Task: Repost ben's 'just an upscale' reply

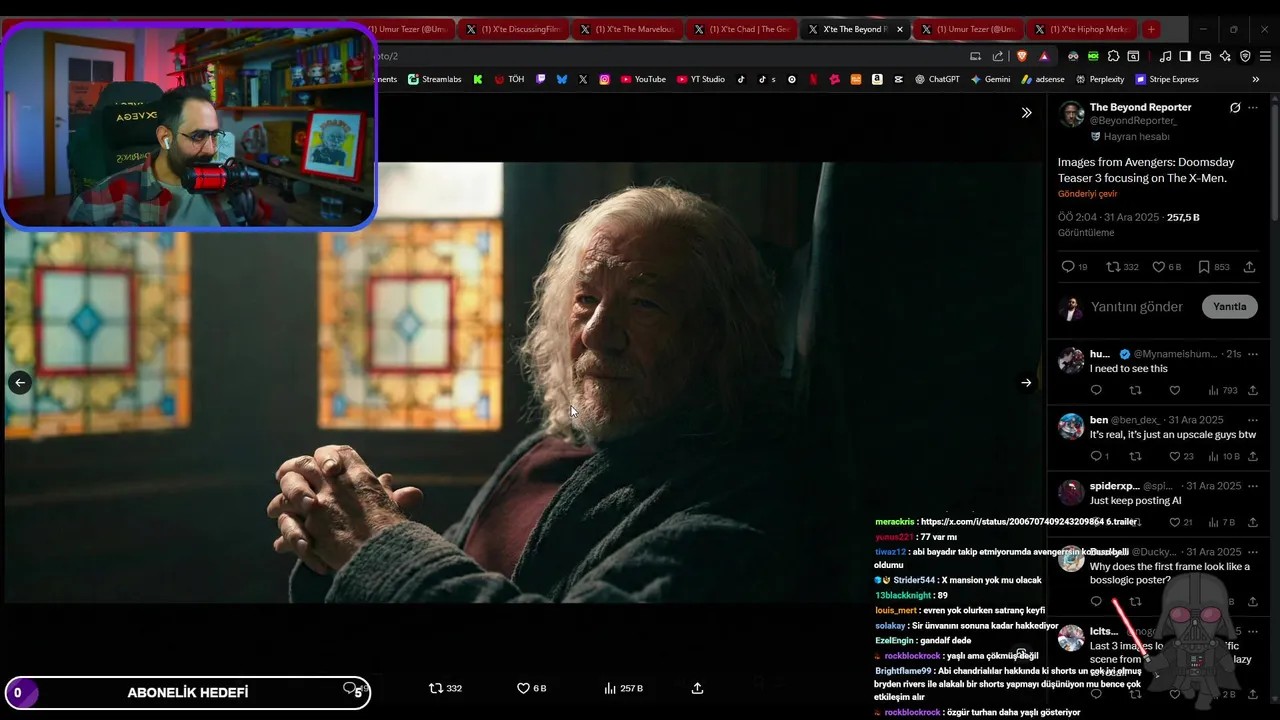Action: (x=1135, y=456)
